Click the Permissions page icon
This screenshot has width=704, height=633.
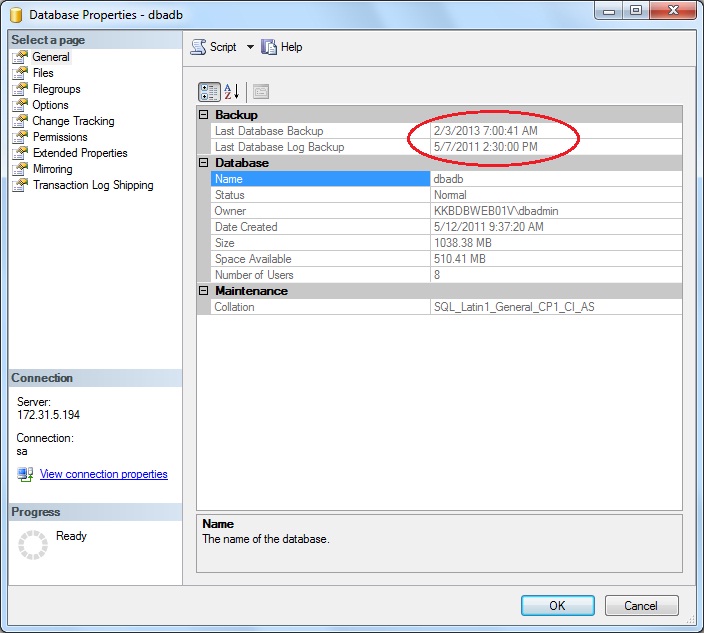pyautogui.click(x=20, y=137)
